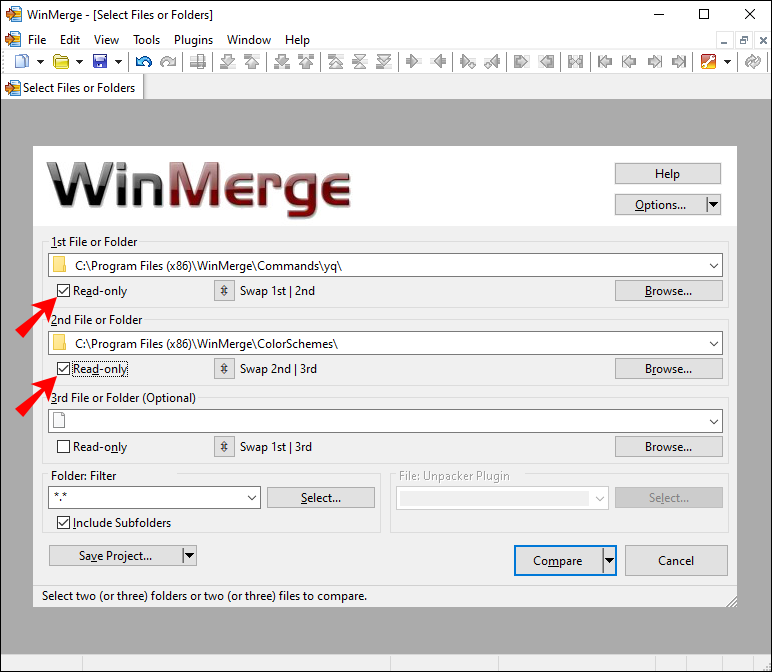Click the Swap 2nd | 3rd arrow button
772x672 pixels.
(224, 369)
